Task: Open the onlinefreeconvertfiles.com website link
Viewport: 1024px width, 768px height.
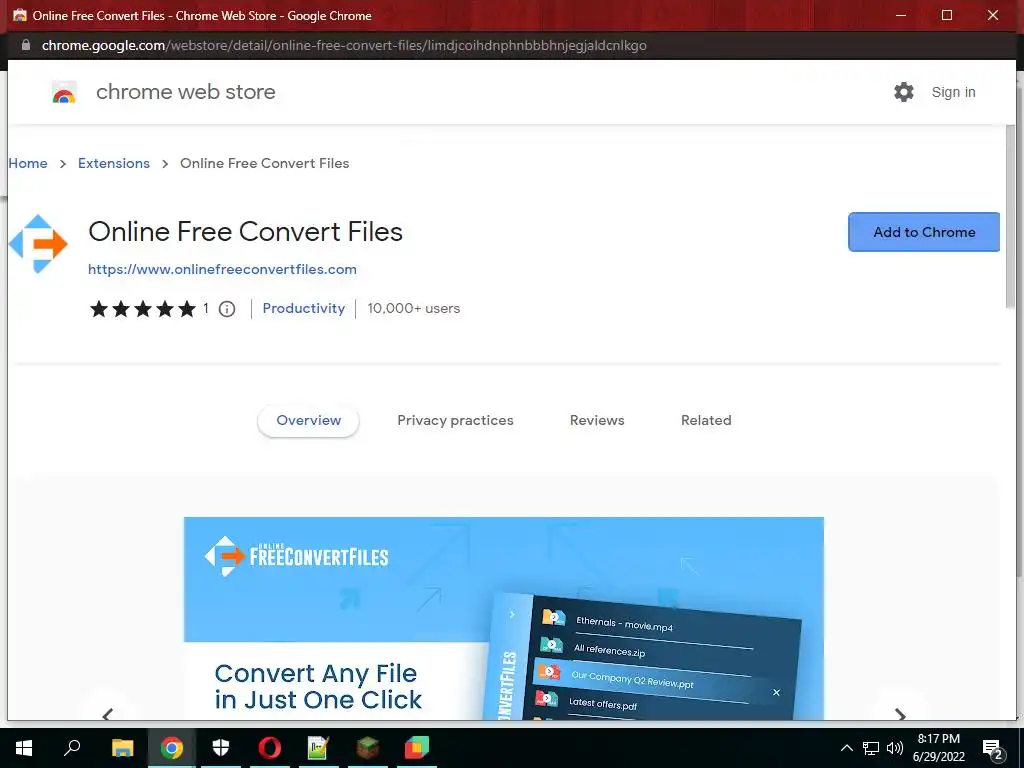Action: (x=222, y=269)
